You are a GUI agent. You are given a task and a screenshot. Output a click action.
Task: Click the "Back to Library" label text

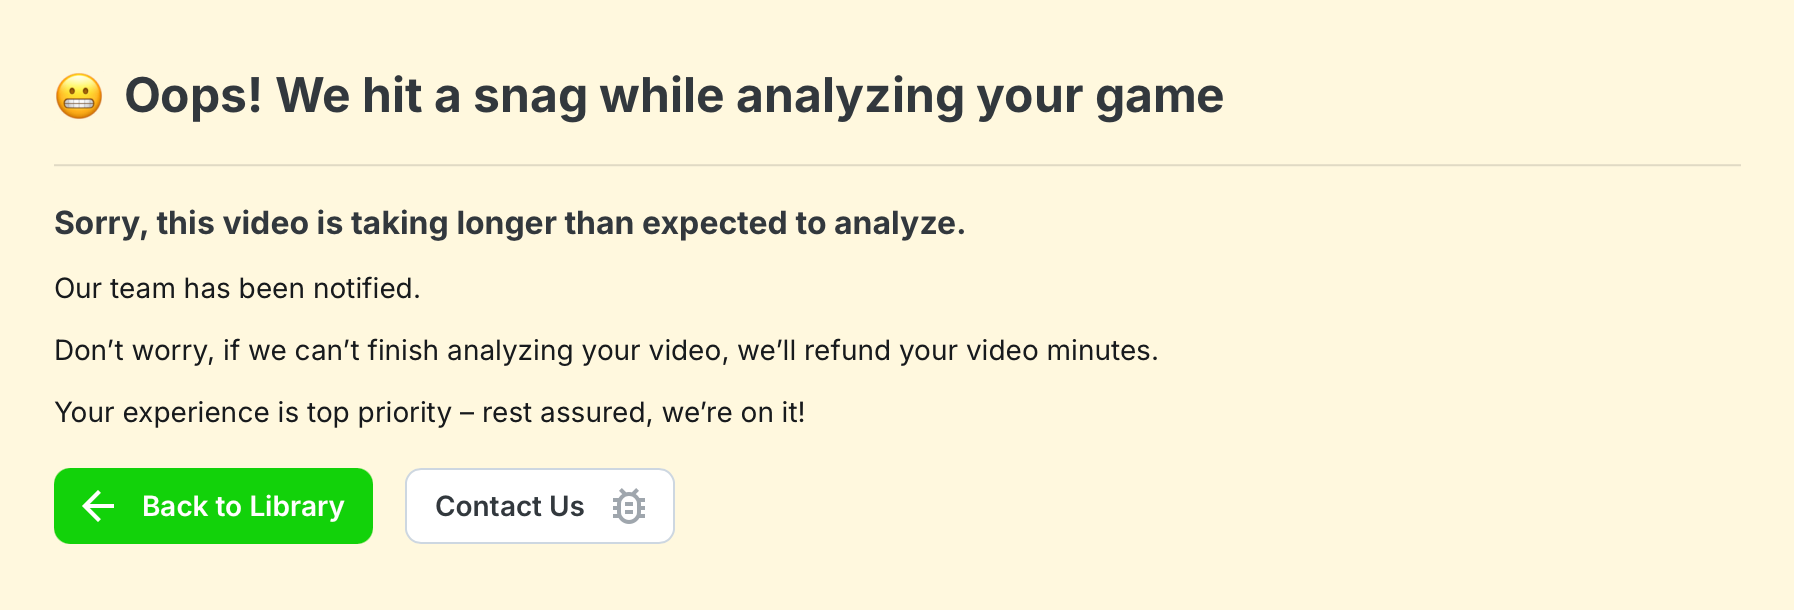tap(243, 506)
